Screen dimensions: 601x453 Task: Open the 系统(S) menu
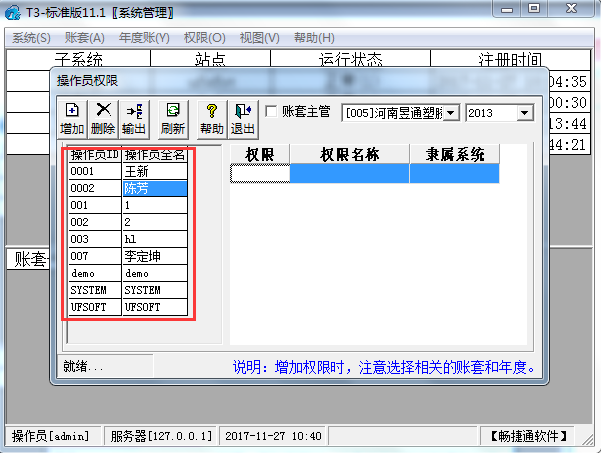(x=31, y=38)
